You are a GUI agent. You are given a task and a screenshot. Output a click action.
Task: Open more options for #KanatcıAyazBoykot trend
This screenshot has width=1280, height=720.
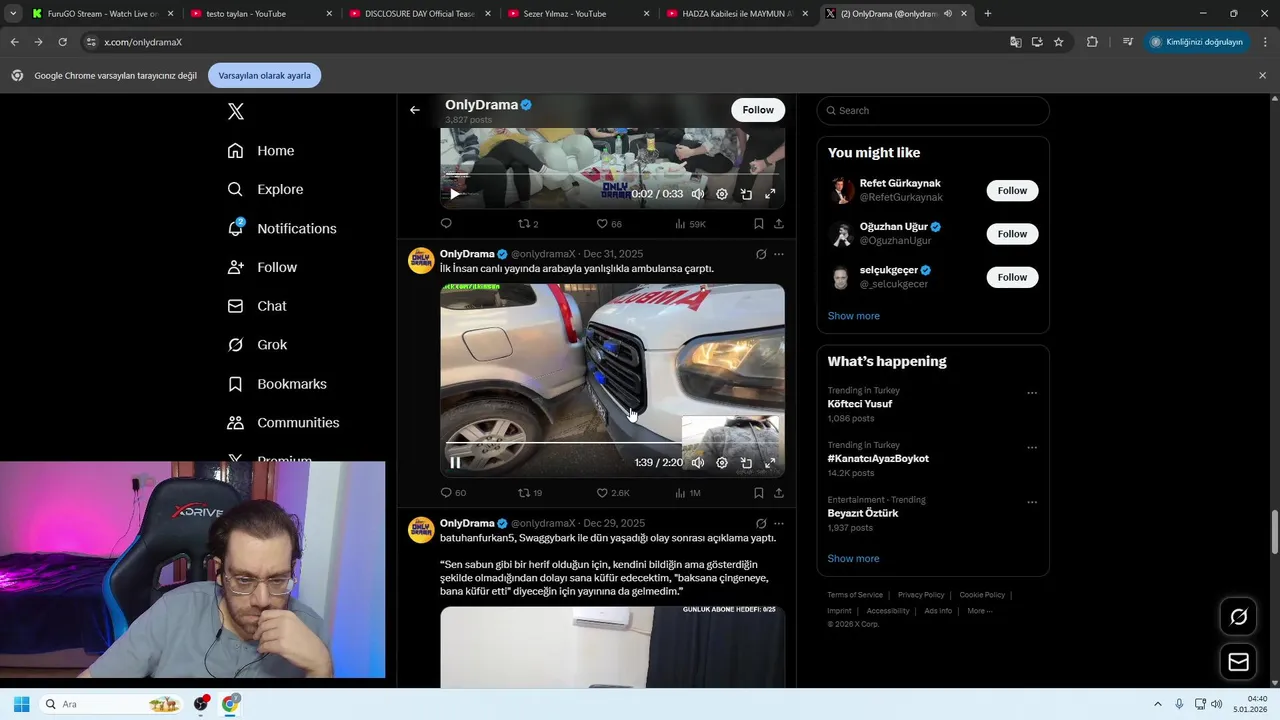1032,448
